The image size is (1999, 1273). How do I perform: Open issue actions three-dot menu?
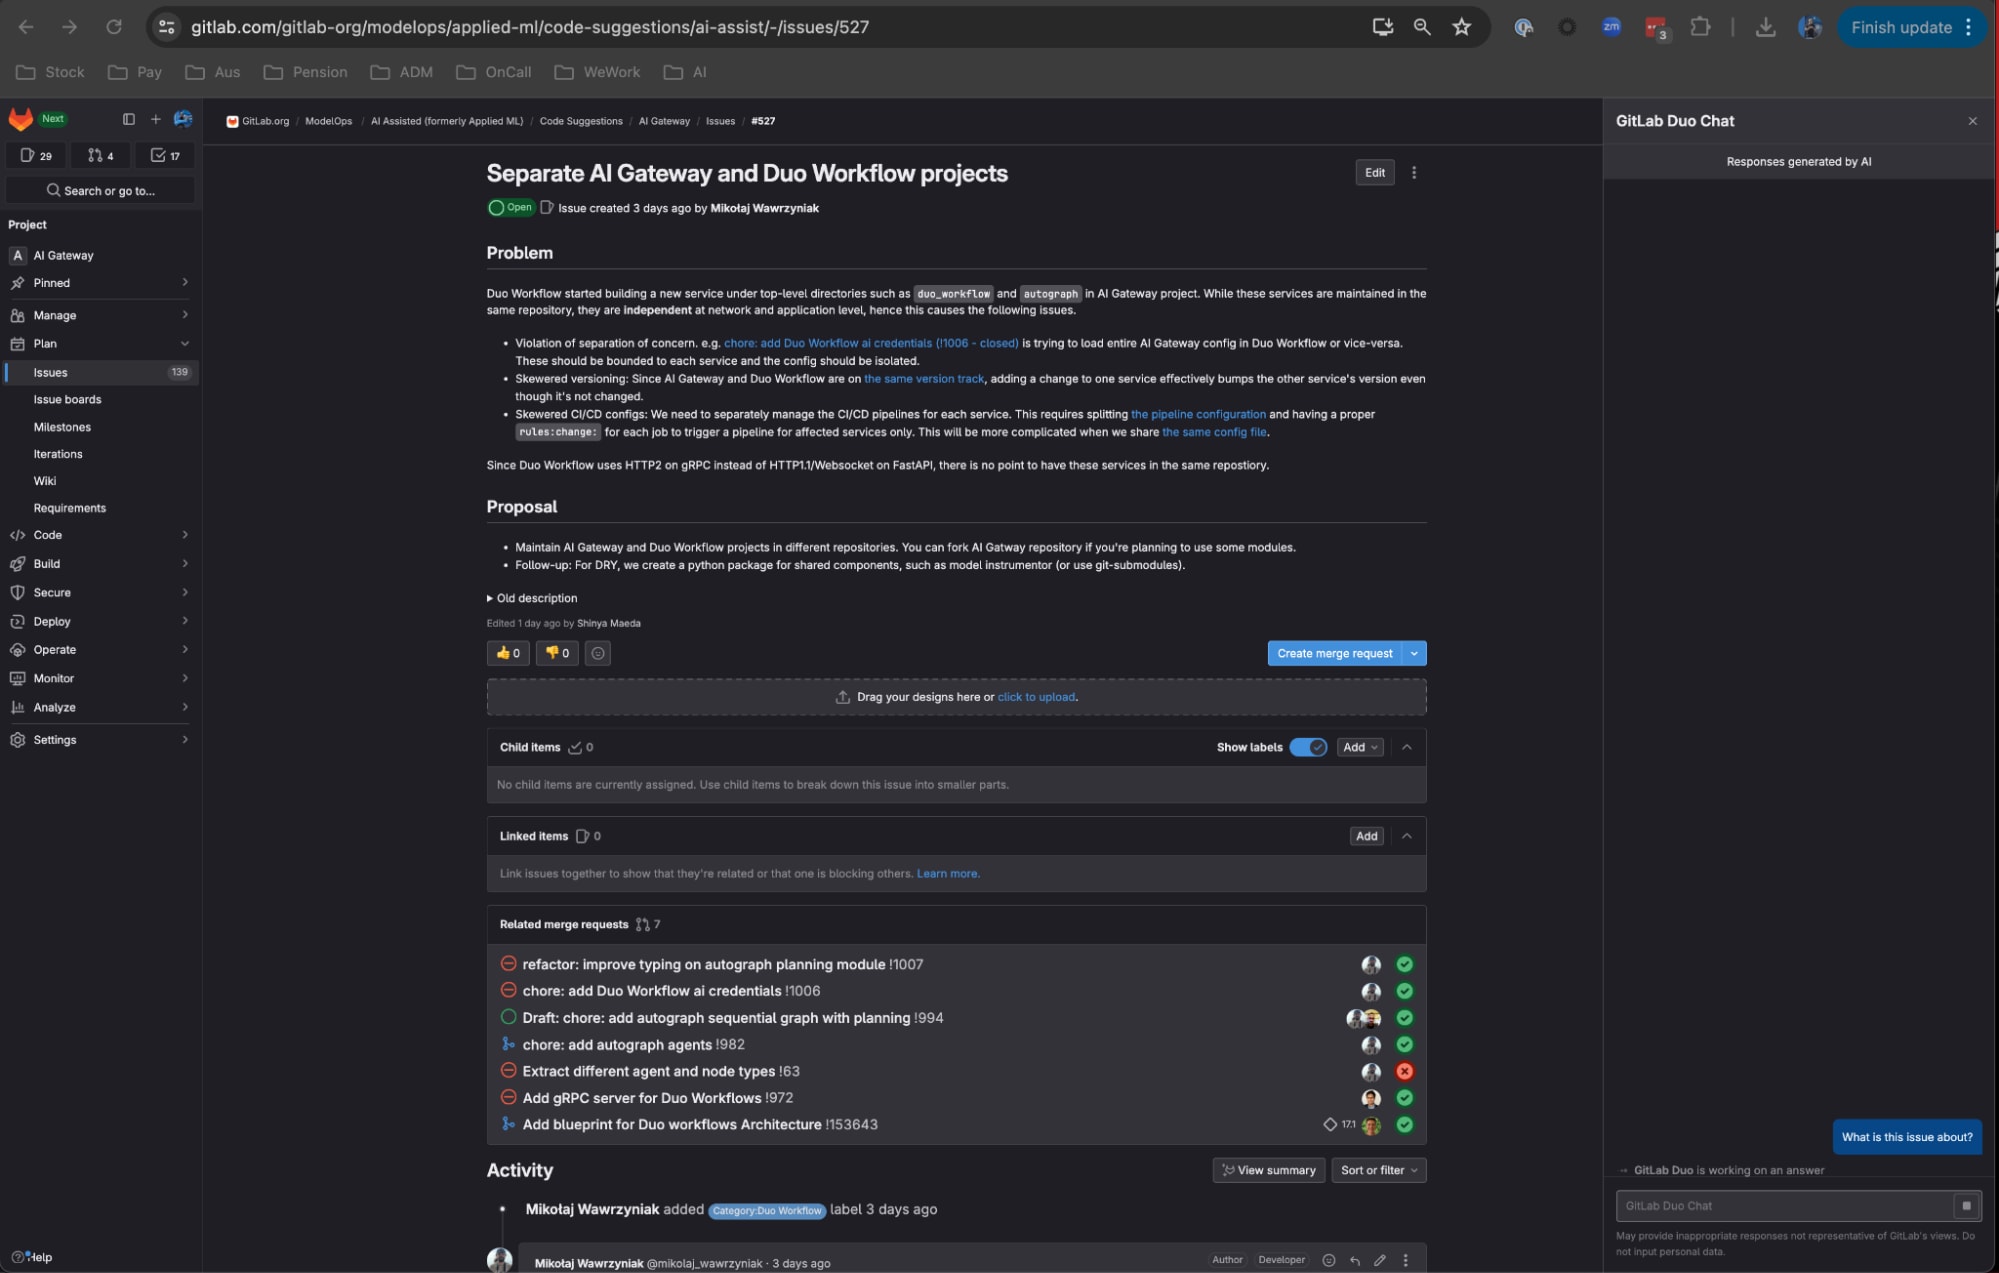coord(1414,172)
